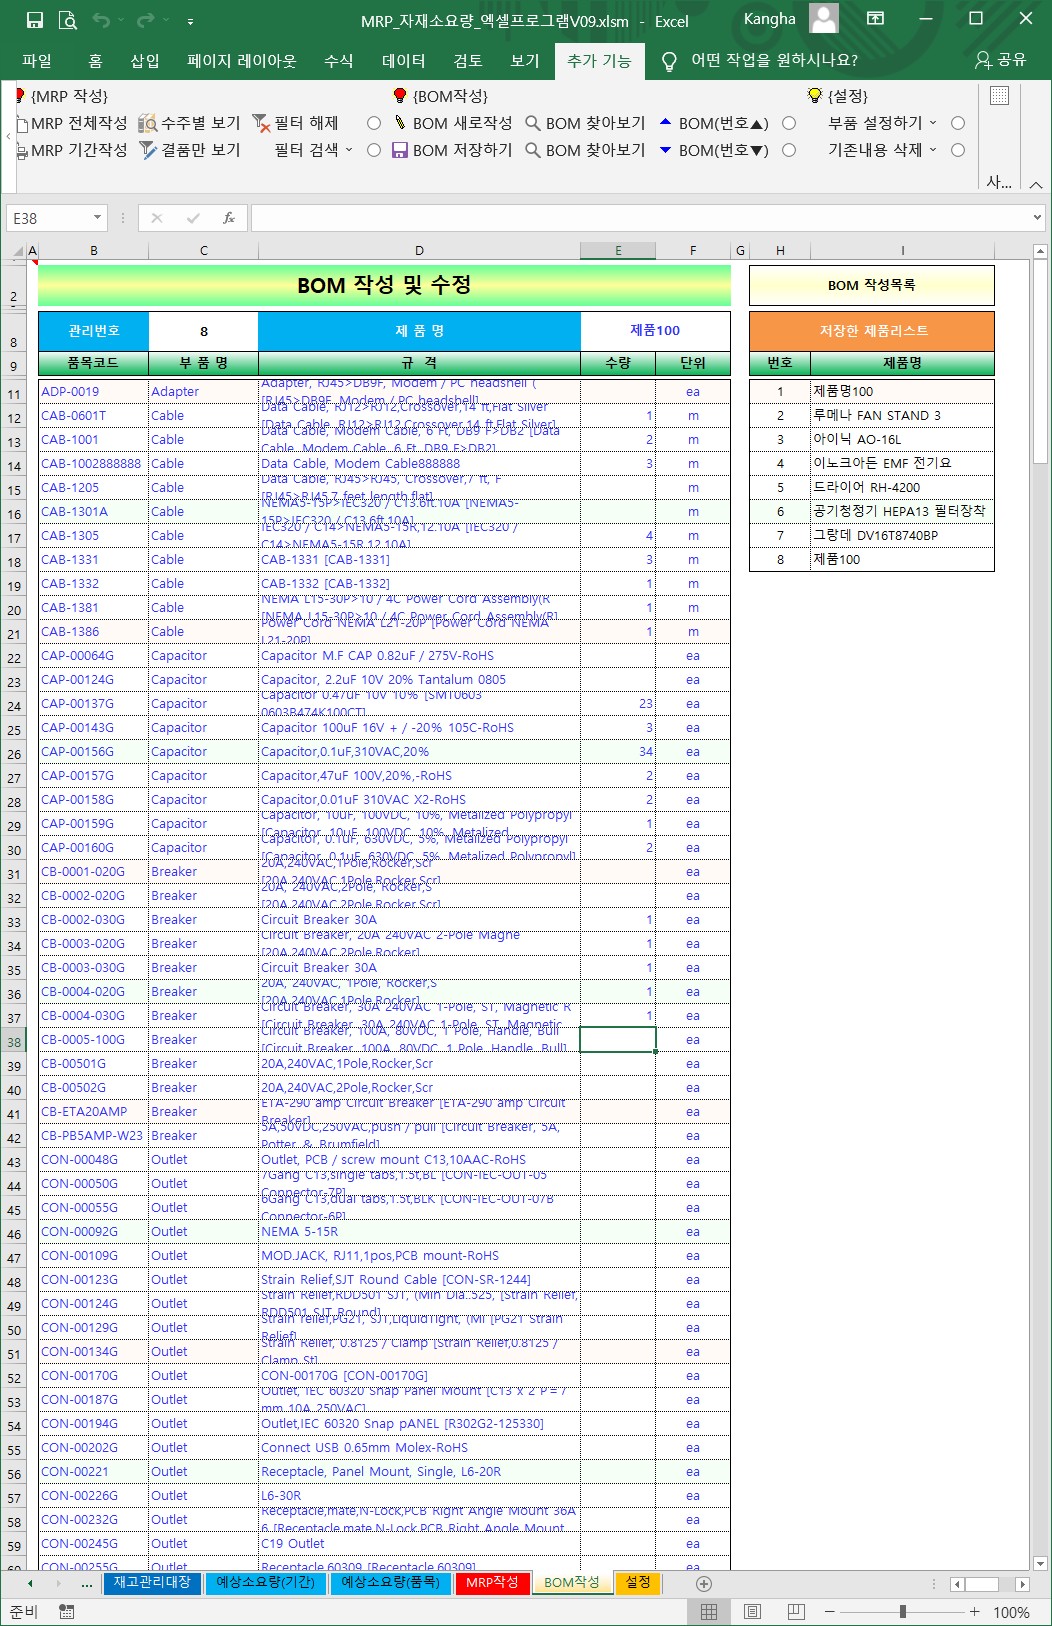Open the 삽입 ribbon tab

pos(145,61)
